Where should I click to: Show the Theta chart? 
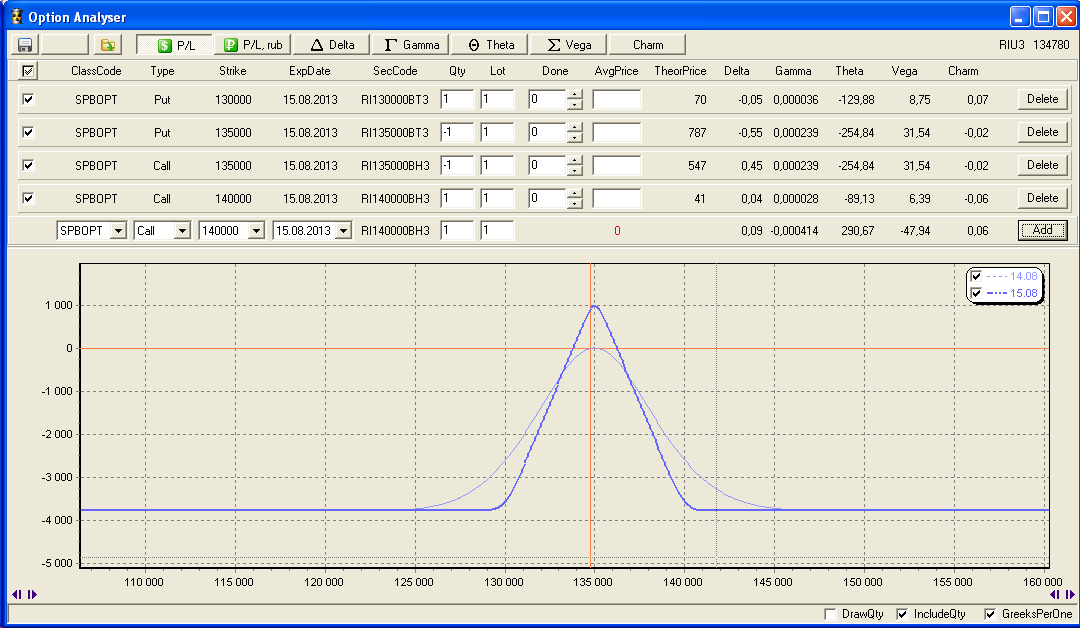click(x=491, y=45)
